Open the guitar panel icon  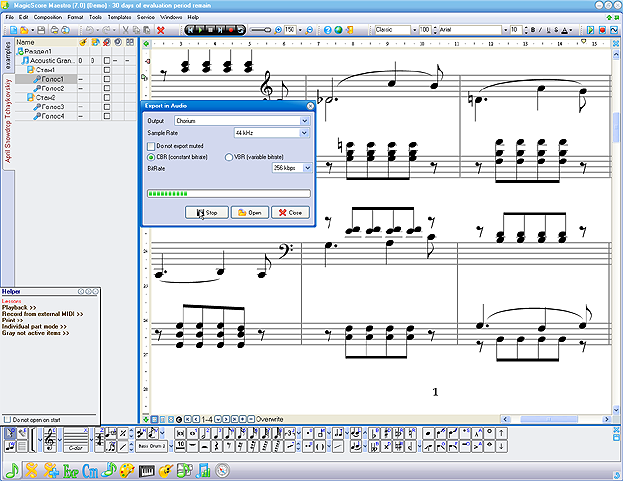pyautogui.click(x=166, y=471)
